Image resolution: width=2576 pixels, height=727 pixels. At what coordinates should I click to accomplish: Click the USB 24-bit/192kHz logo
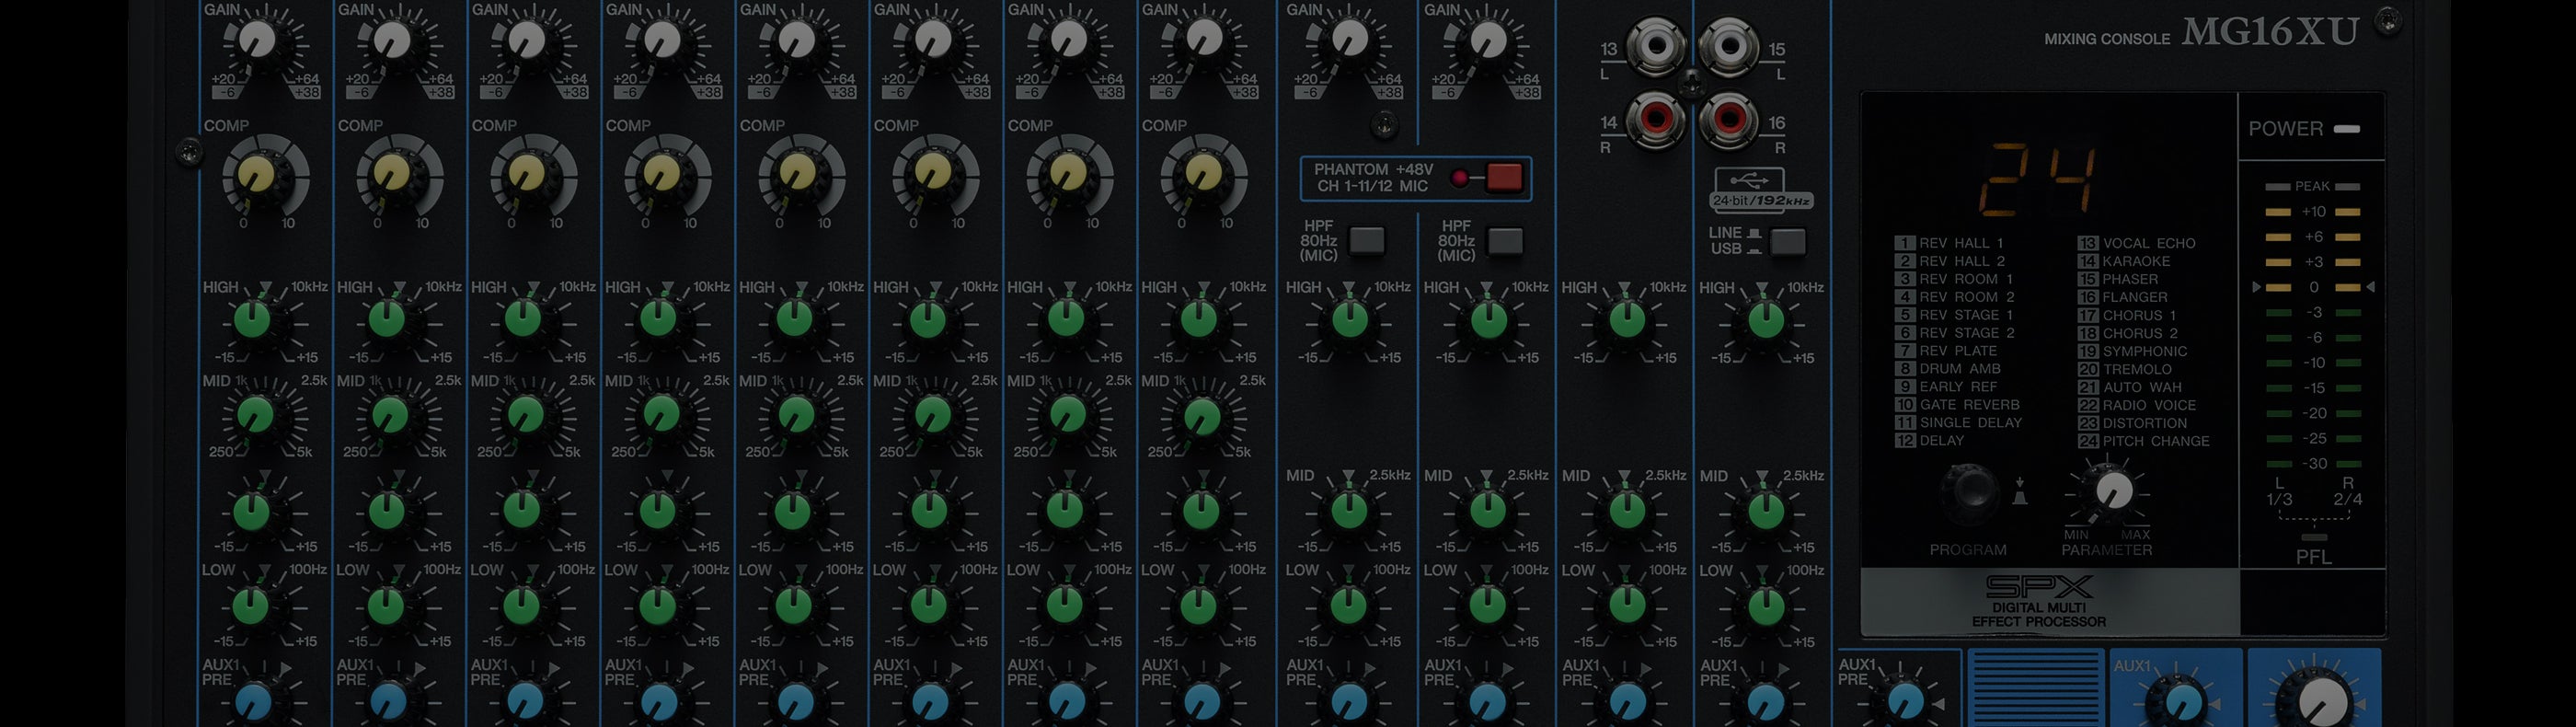pos(1761,189)
